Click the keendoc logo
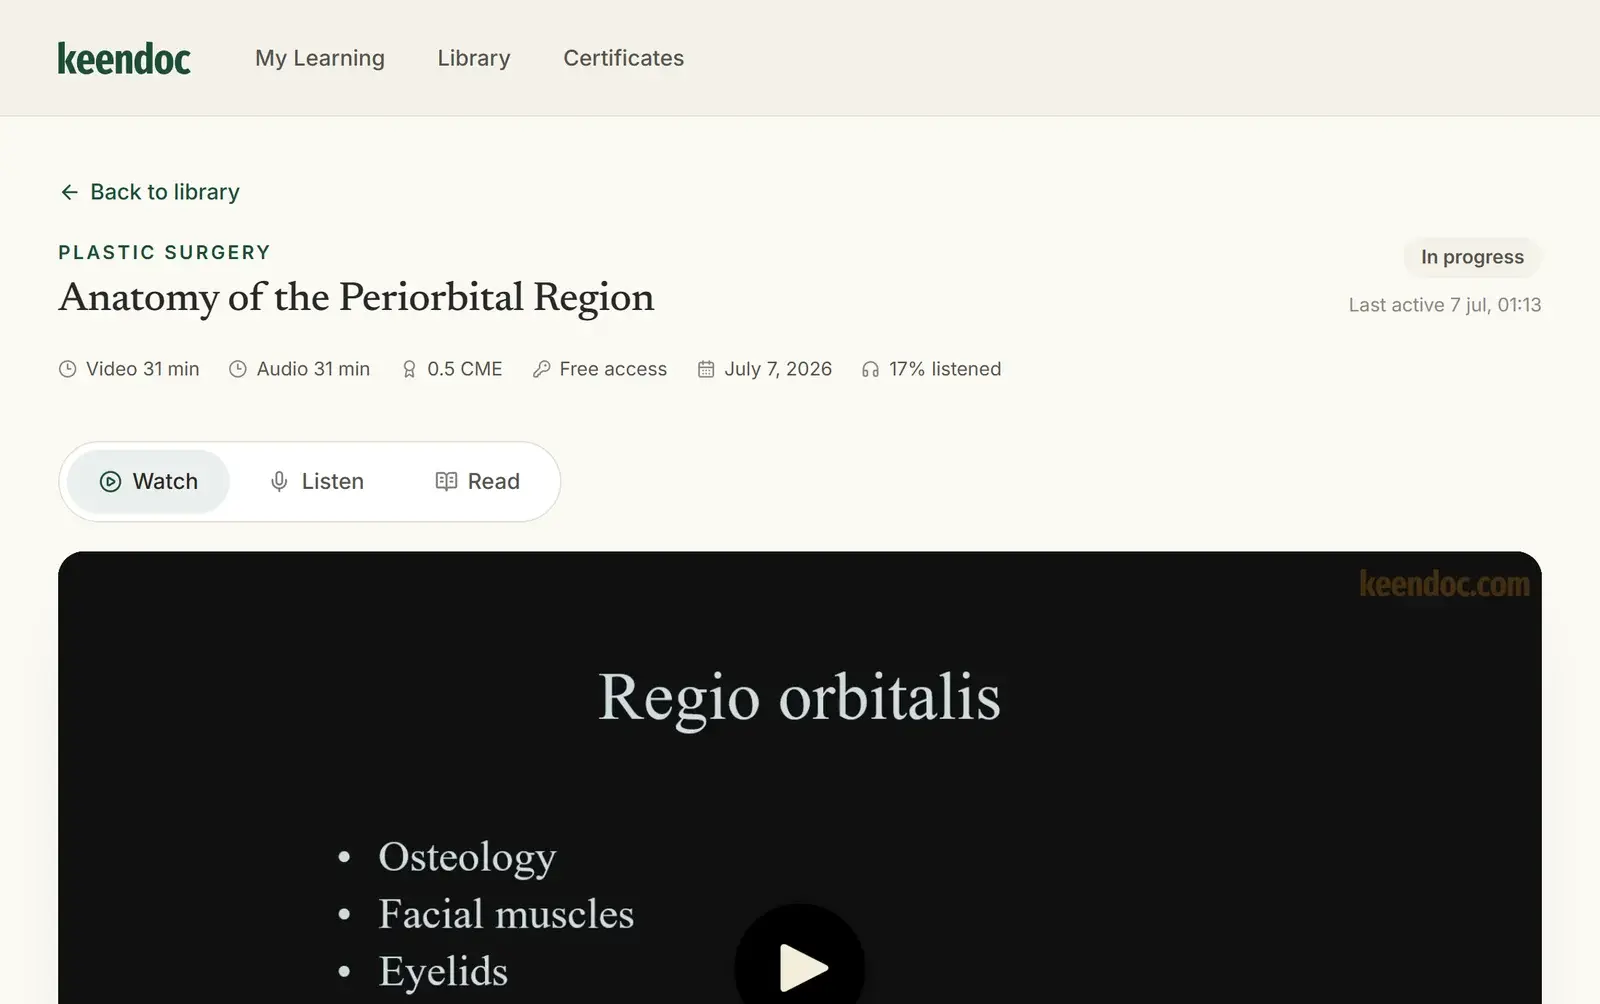 tap(124, 59)
